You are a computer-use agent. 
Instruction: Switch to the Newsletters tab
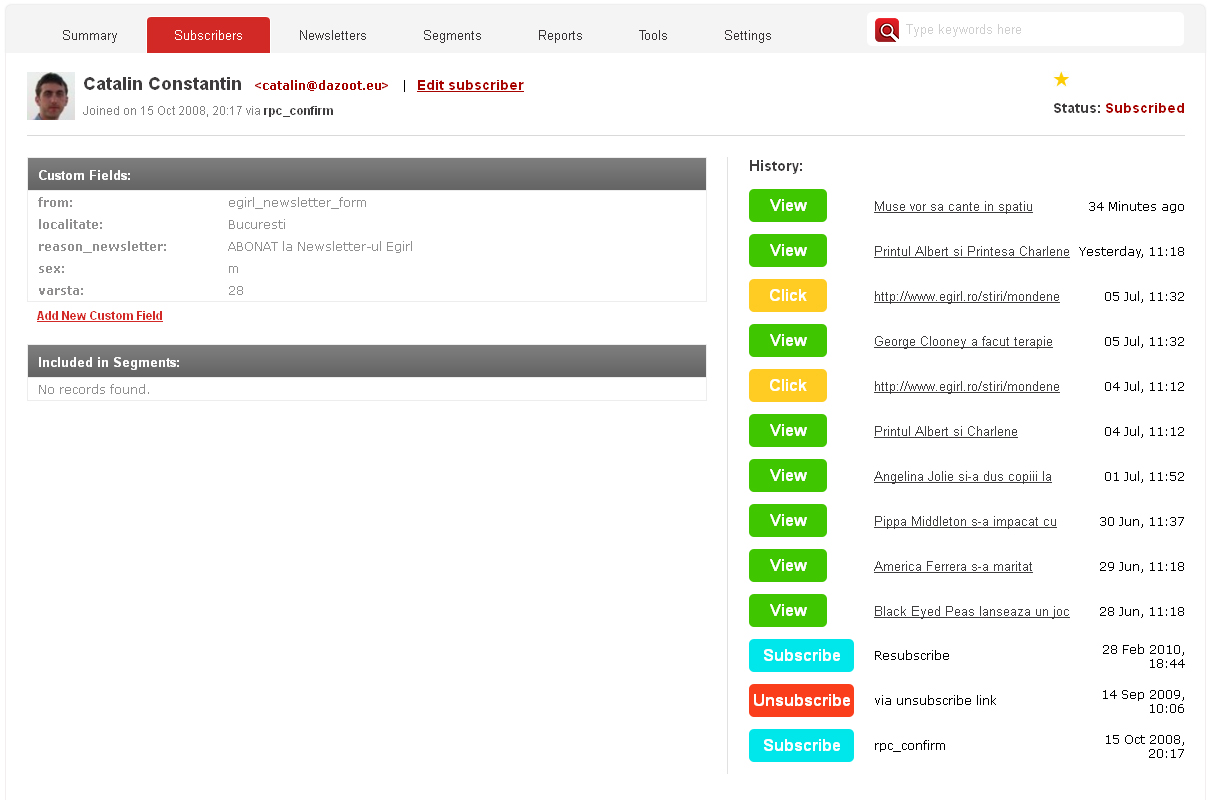click(333, 35)
